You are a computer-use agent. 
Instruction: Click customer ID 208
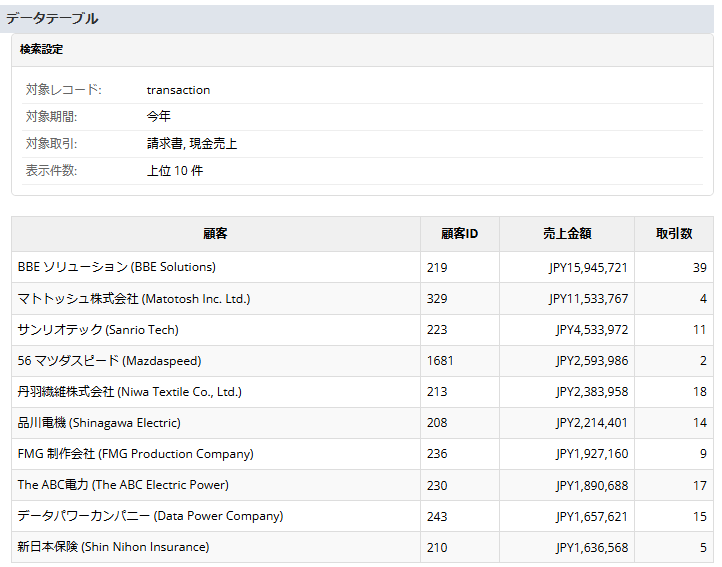(x=437, y=423)
